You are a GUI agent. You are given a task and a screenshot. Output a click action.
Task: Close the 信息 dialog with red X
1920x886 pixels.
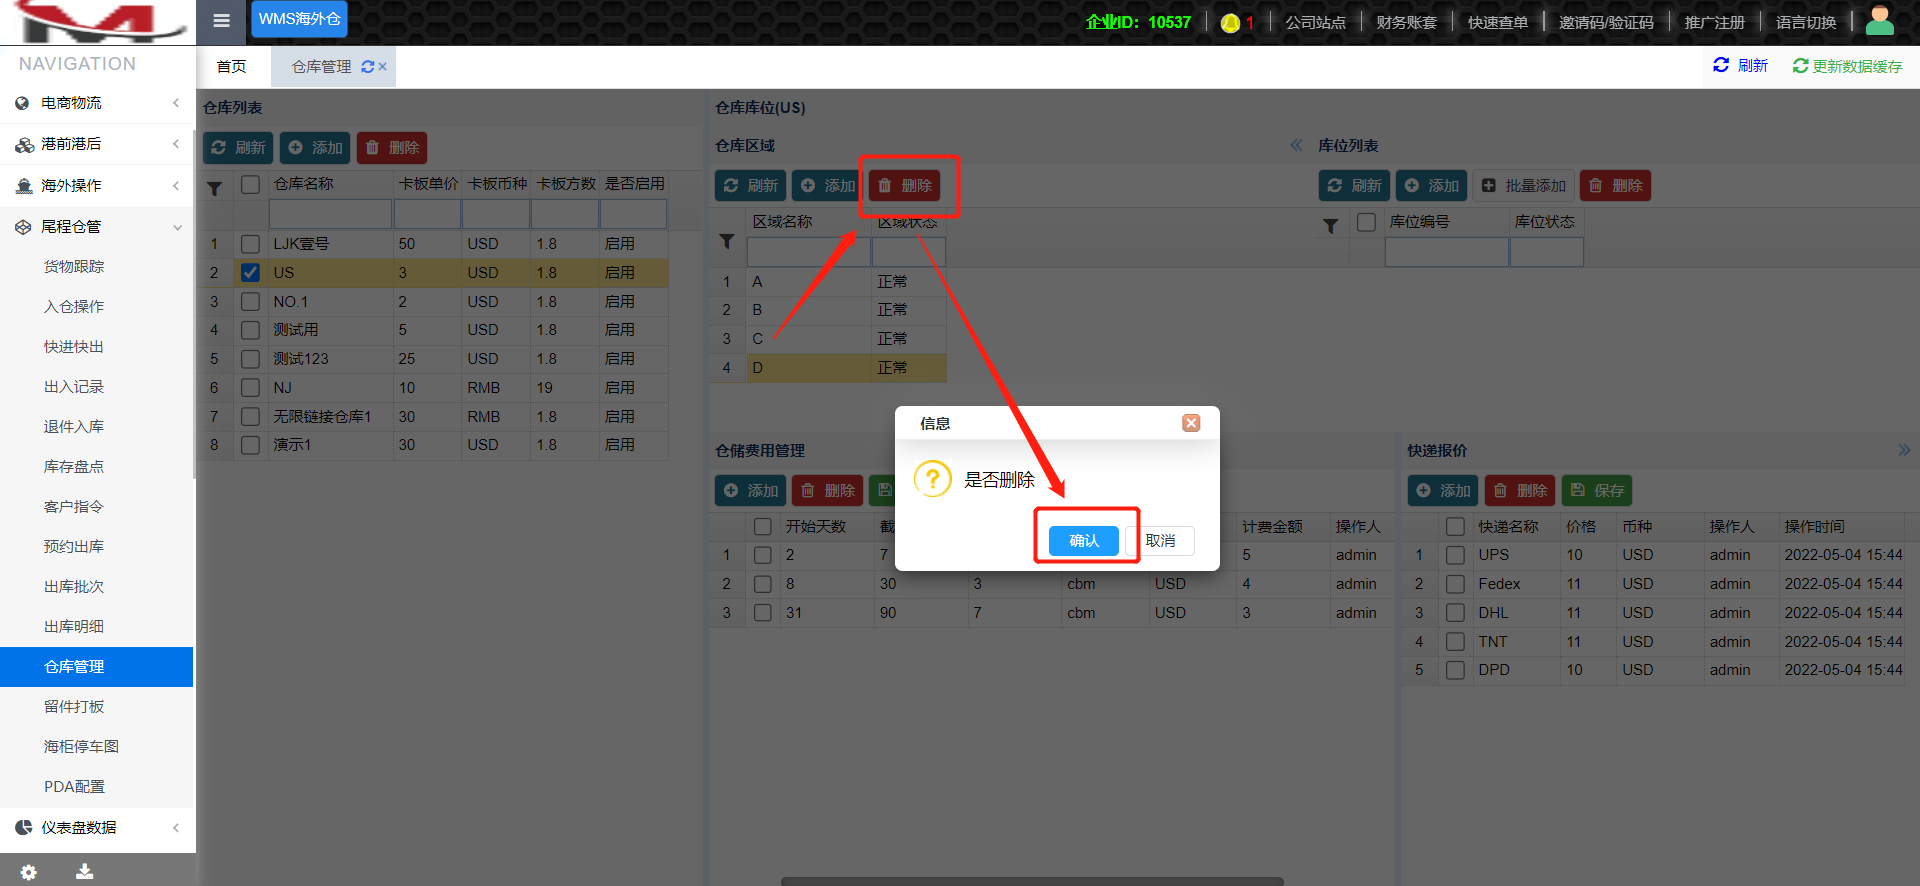point(1191,423)
